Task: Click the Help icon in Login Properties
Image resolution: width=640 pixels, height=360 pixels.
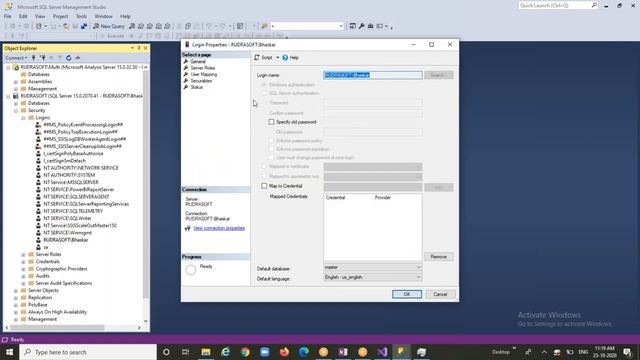Action: pos(285,58)
